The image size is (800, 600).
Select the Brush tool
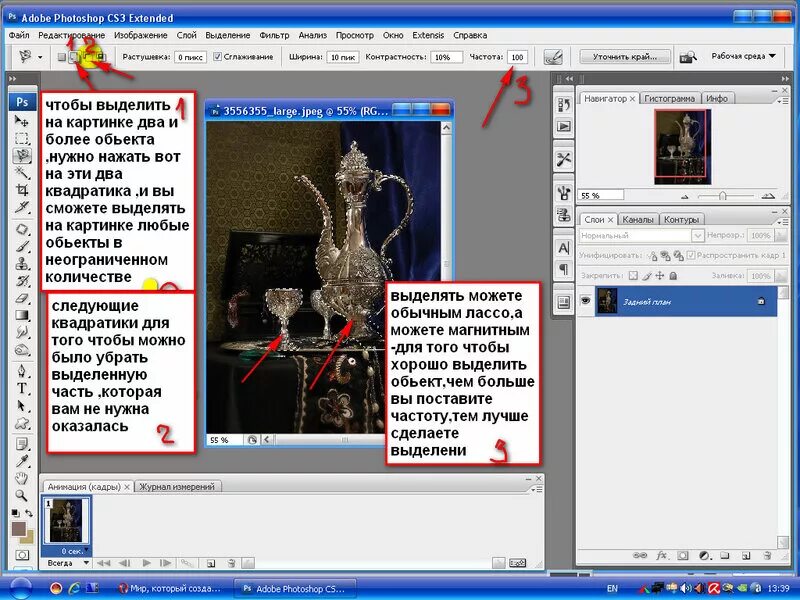point(21,246)
